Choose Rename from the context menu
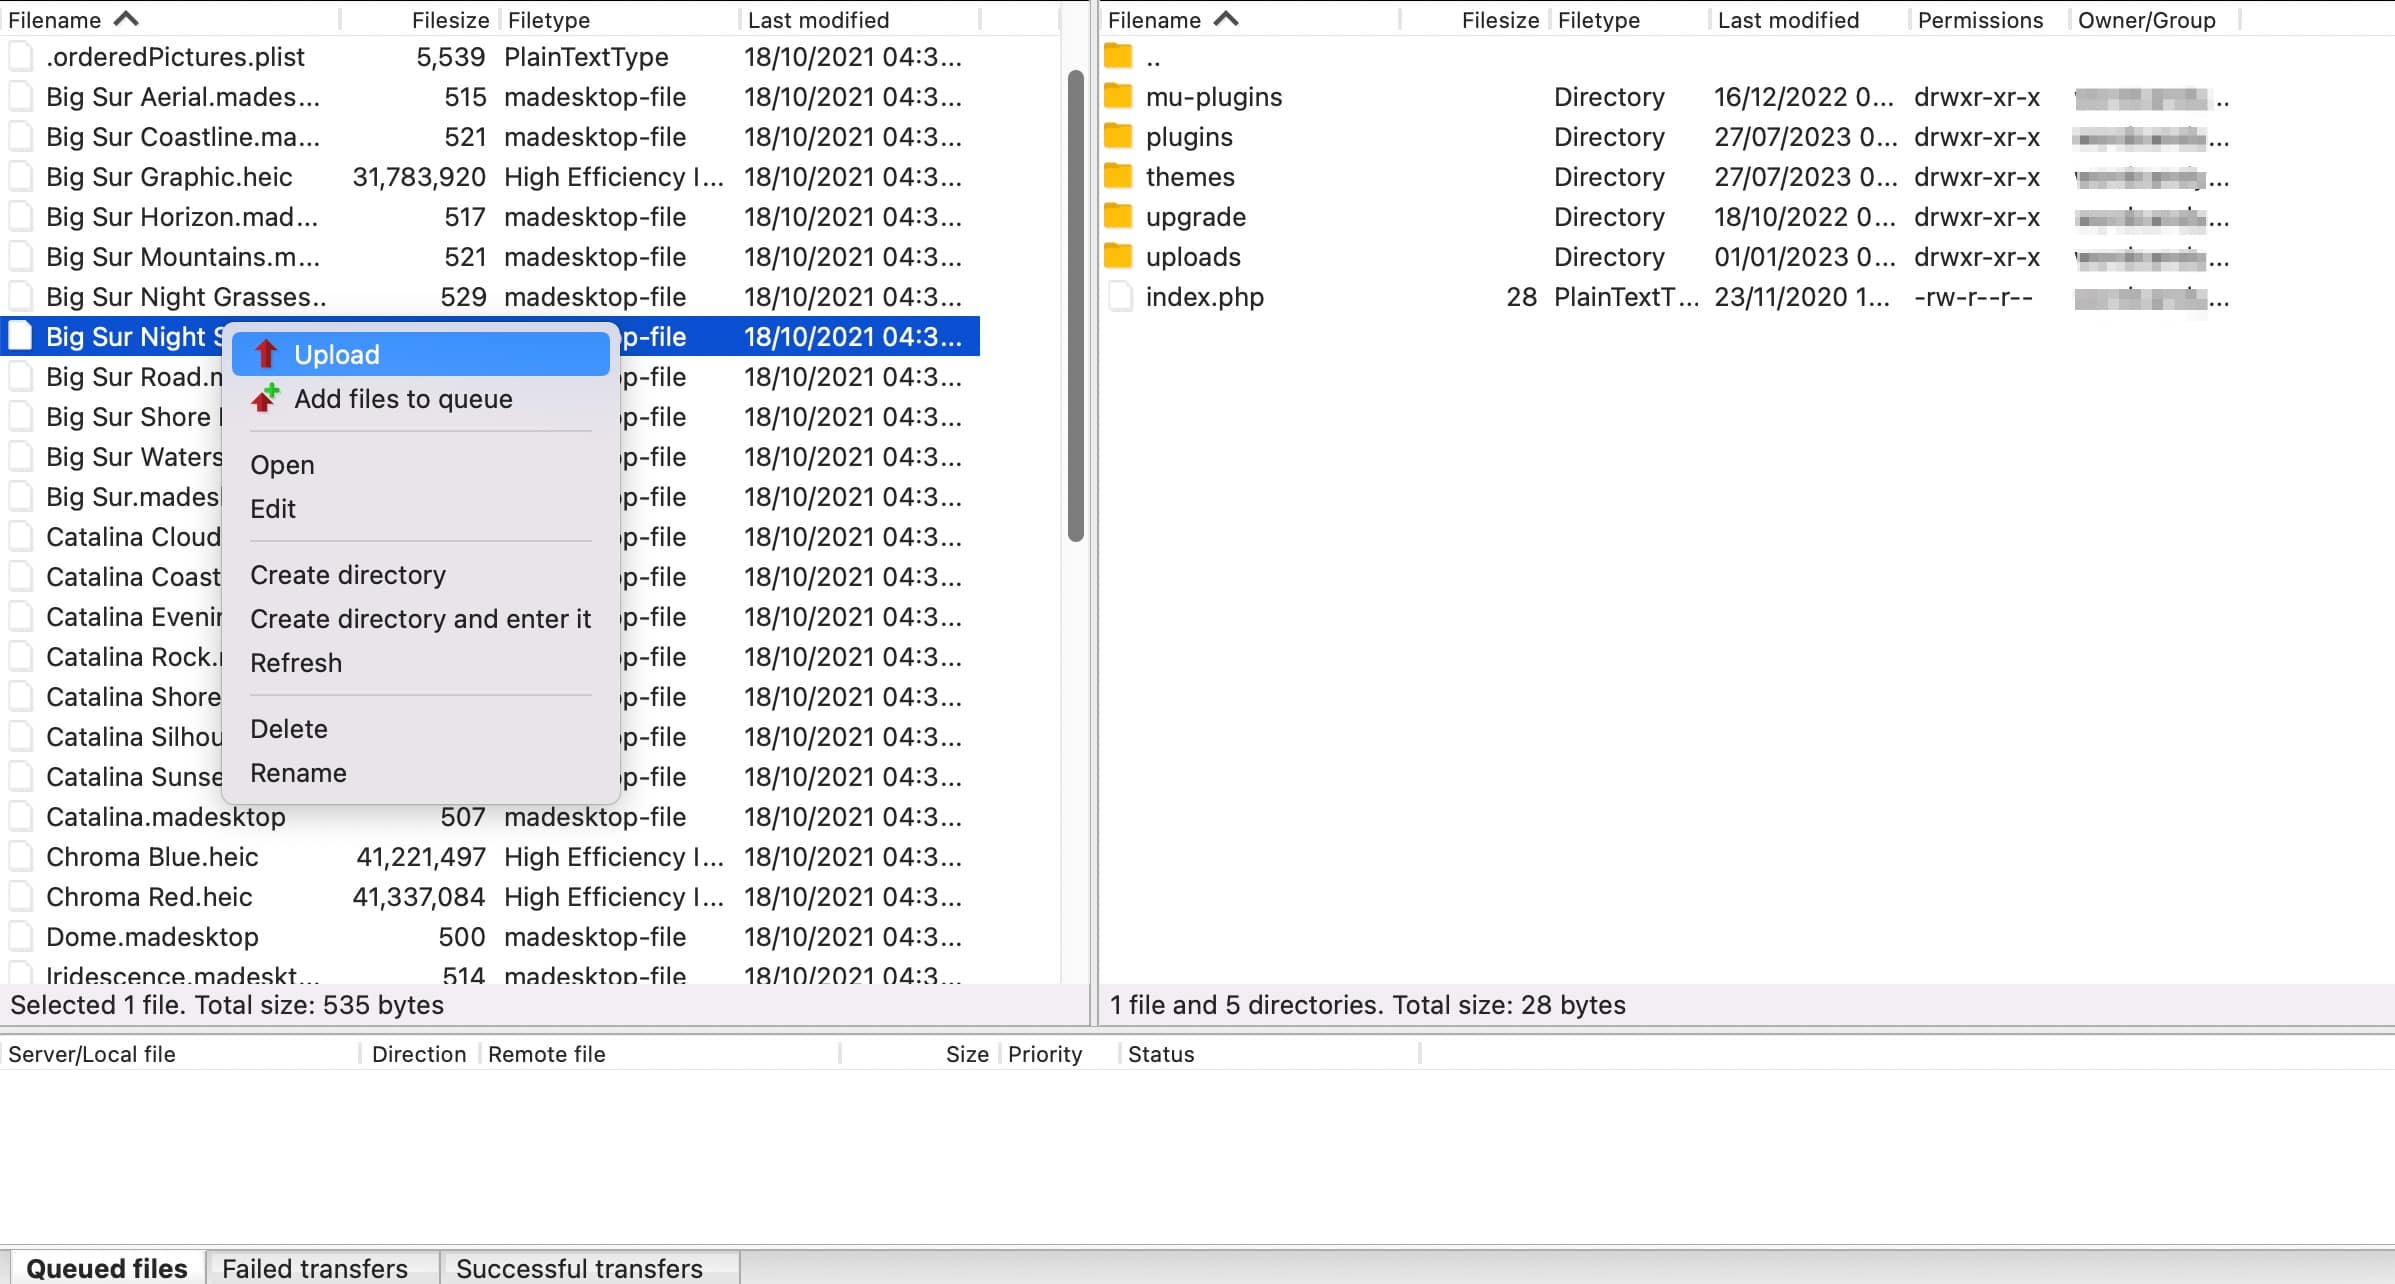 [x=298, y=772]
